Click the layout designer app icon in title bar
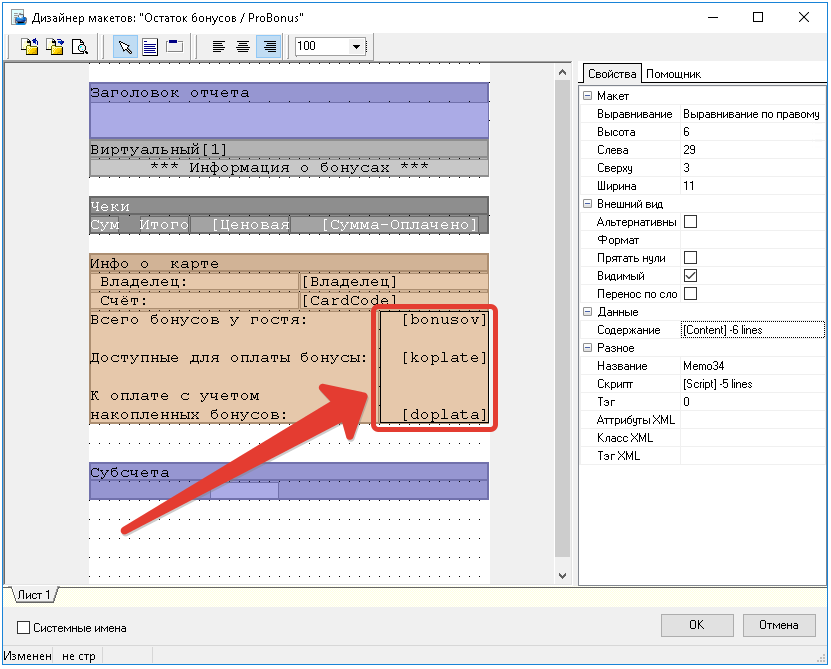Viewport: 831px width, 669px height. click(19, 17)
